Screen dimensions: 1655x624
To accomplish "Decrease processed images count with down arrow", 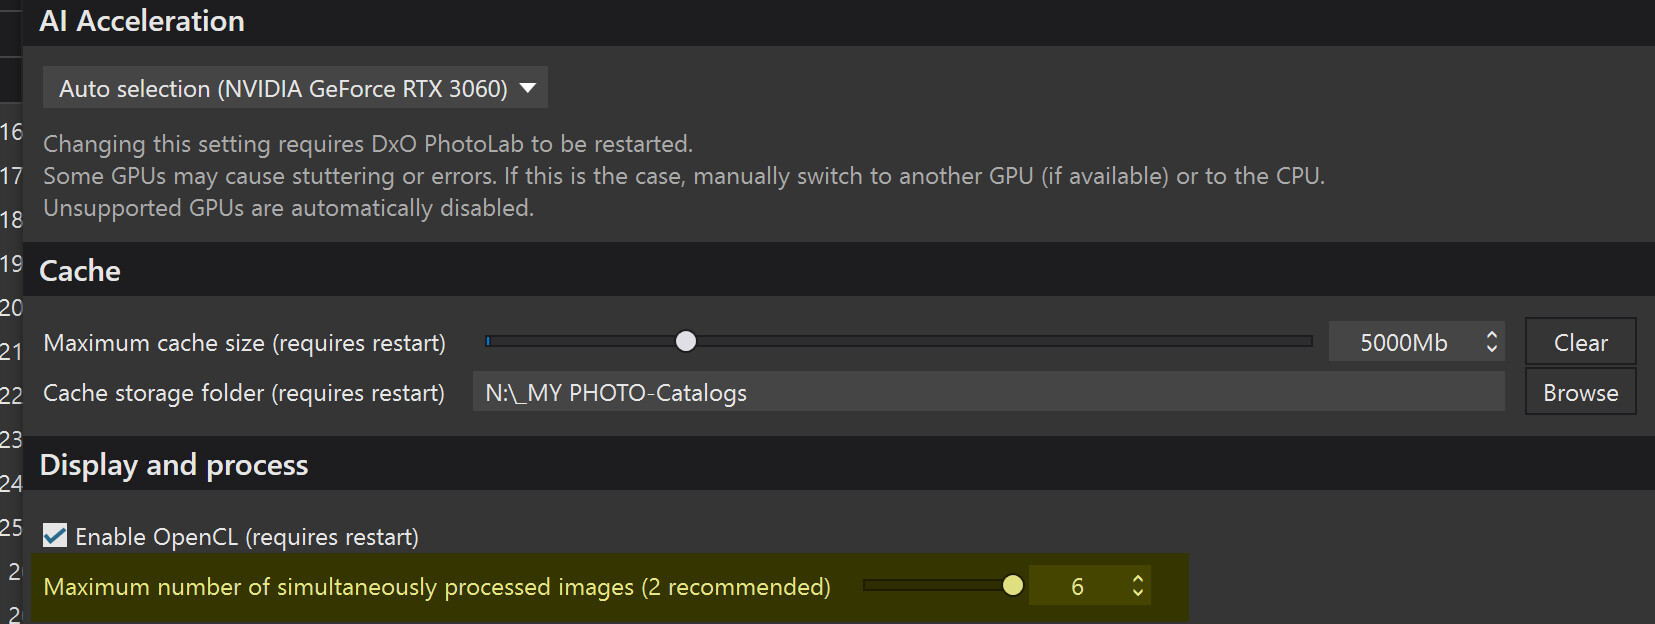I will click(x=1138, y=593).
